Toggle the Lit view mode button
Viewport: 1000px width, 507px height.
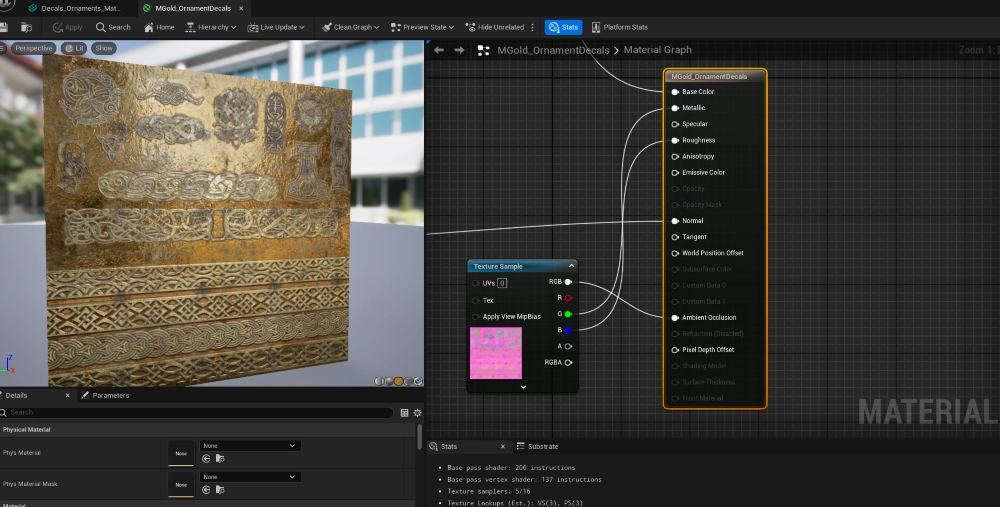pyautogui.click(x=74, y=48)
